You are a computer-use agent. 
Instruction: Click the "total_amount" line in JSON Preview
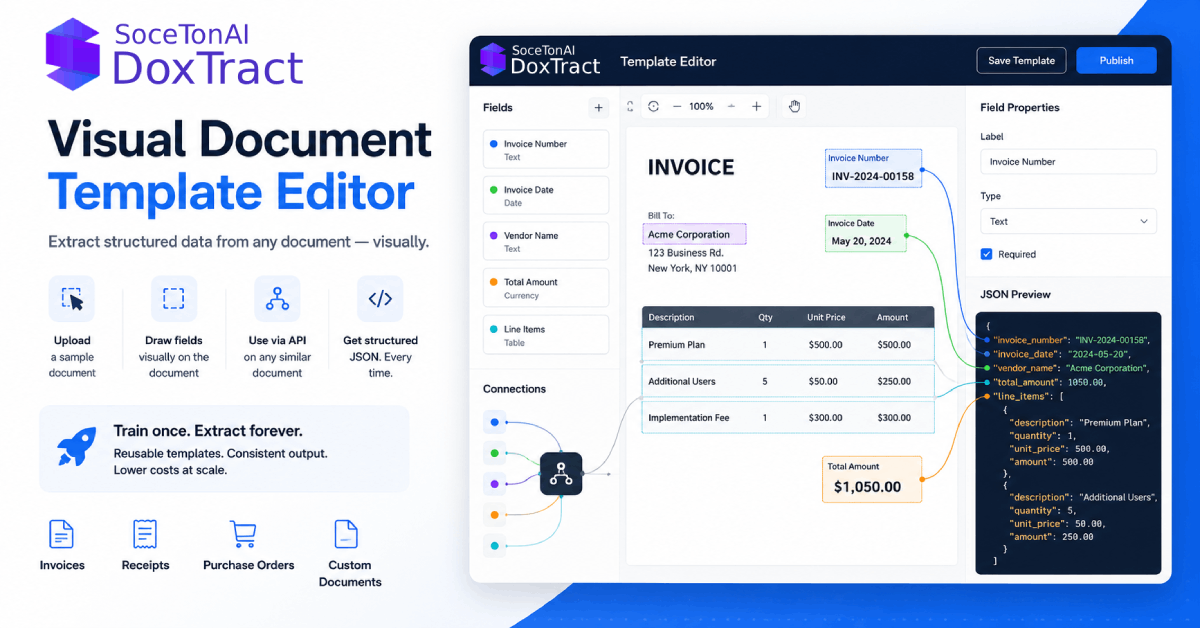pos(1049,382)
